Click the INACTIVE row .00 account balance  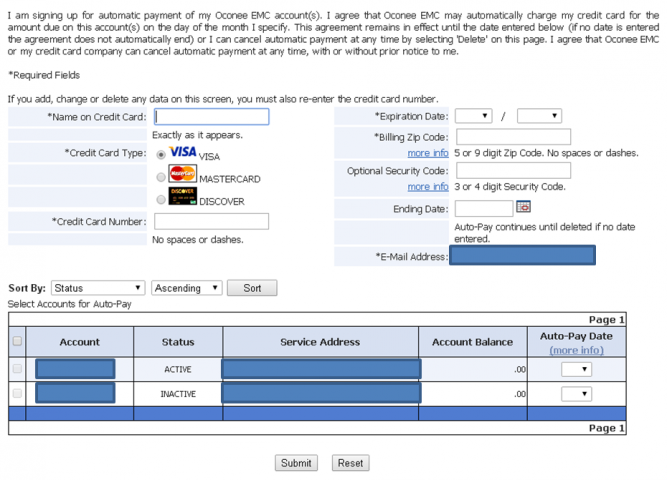pyautogui.click(x=520, y=394)
